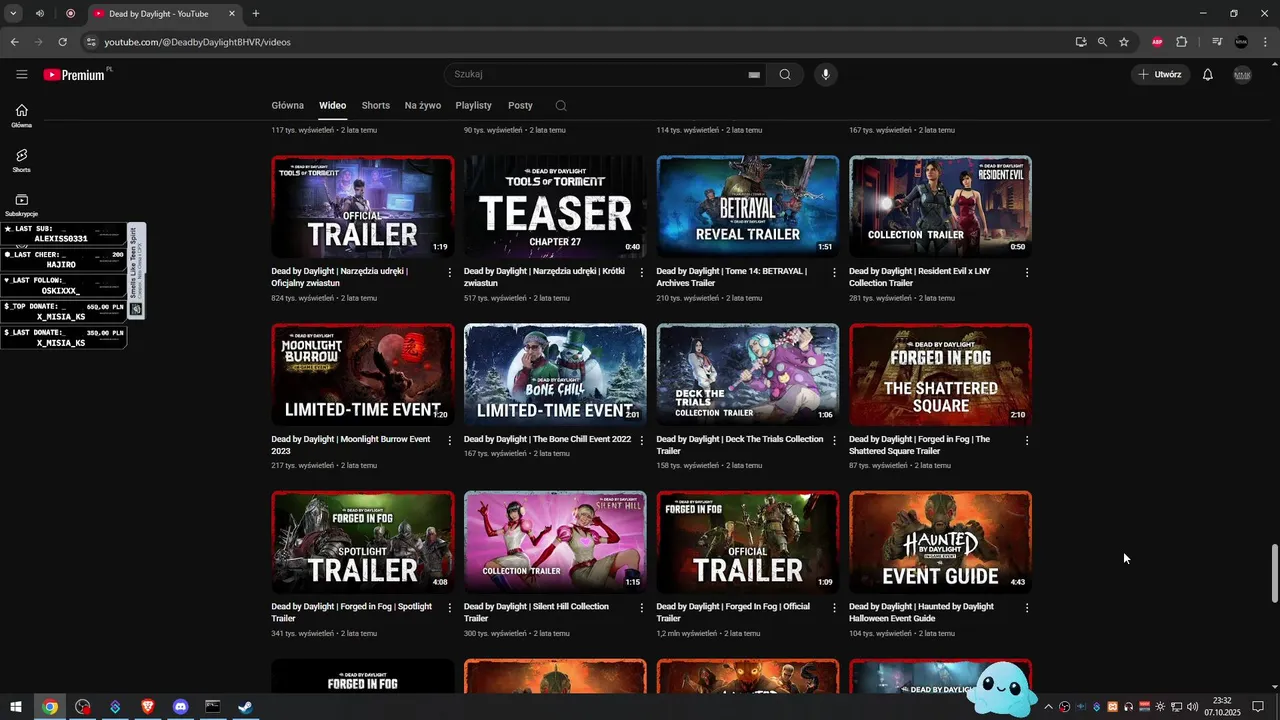This screenshot has width=1280, height=720.
Task: Open the Na żywo channel tab
Action: (x=422, y=105)
